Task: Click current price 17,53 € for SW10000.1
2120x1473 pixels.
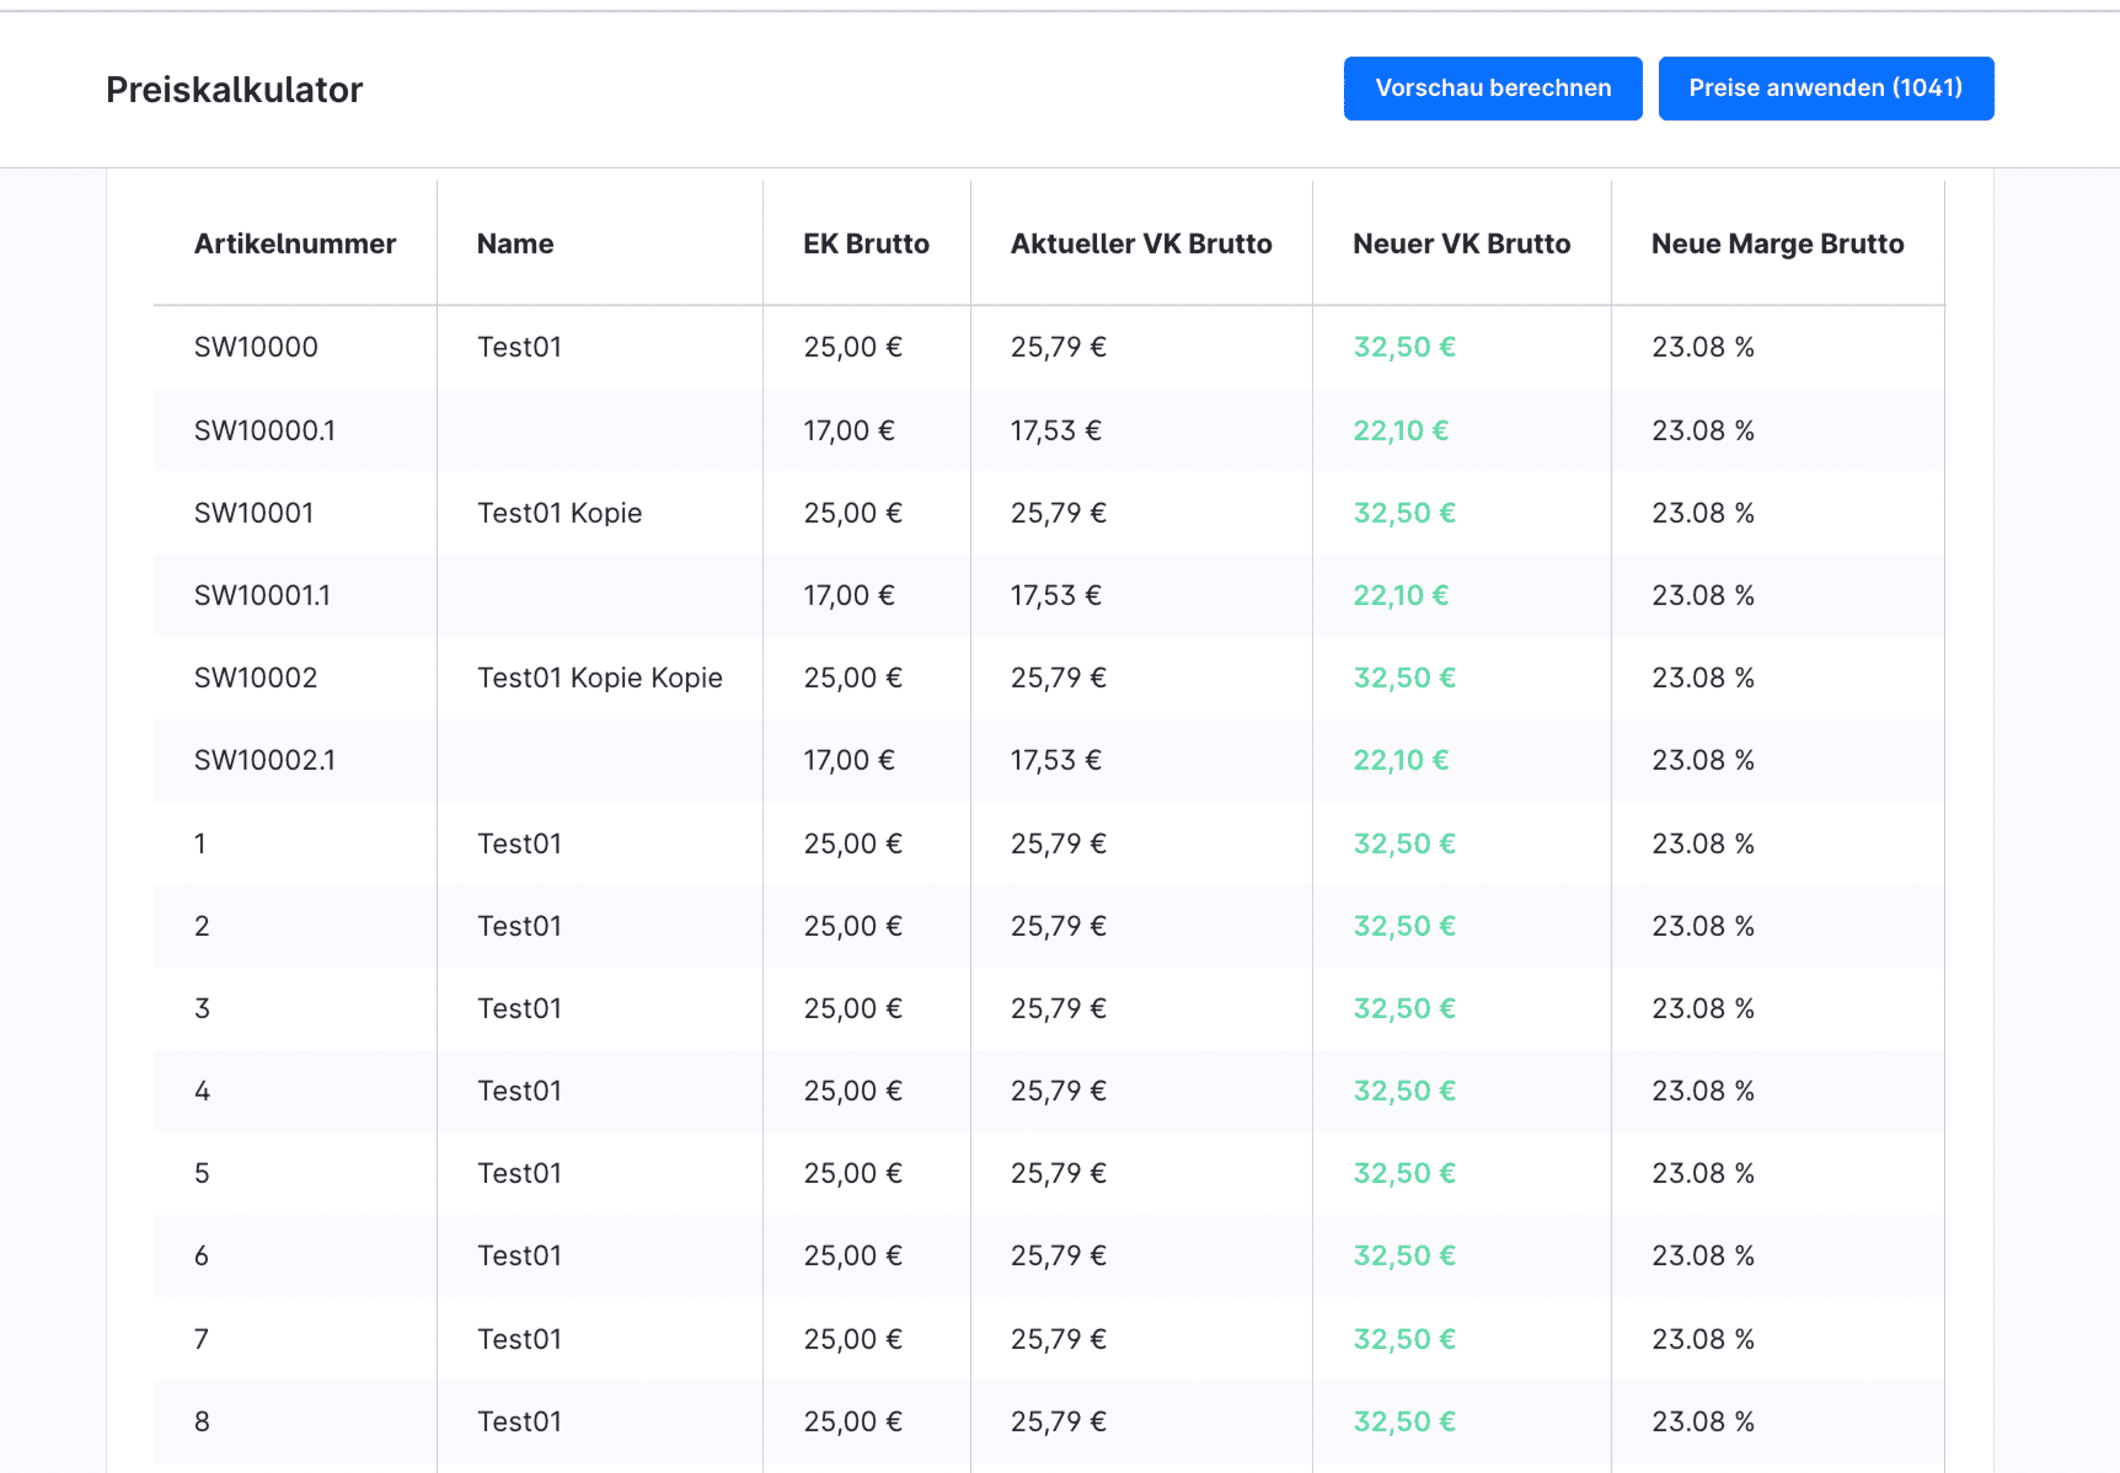Action: click(x=1056, y=430)
